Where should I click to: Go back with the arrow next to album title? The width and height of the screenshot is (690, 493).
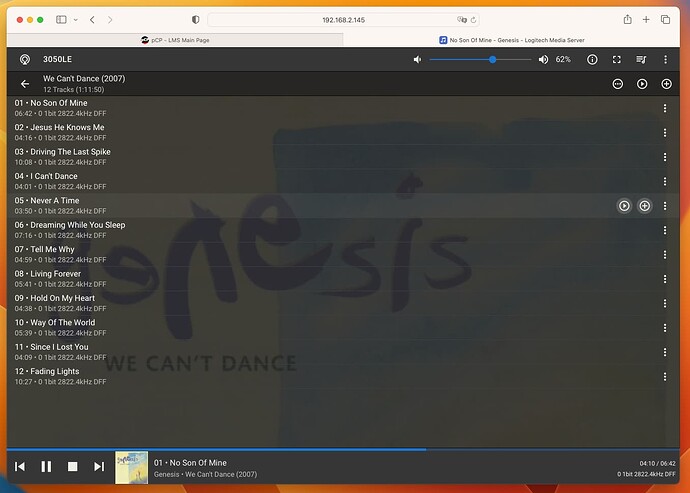[25, 84]
